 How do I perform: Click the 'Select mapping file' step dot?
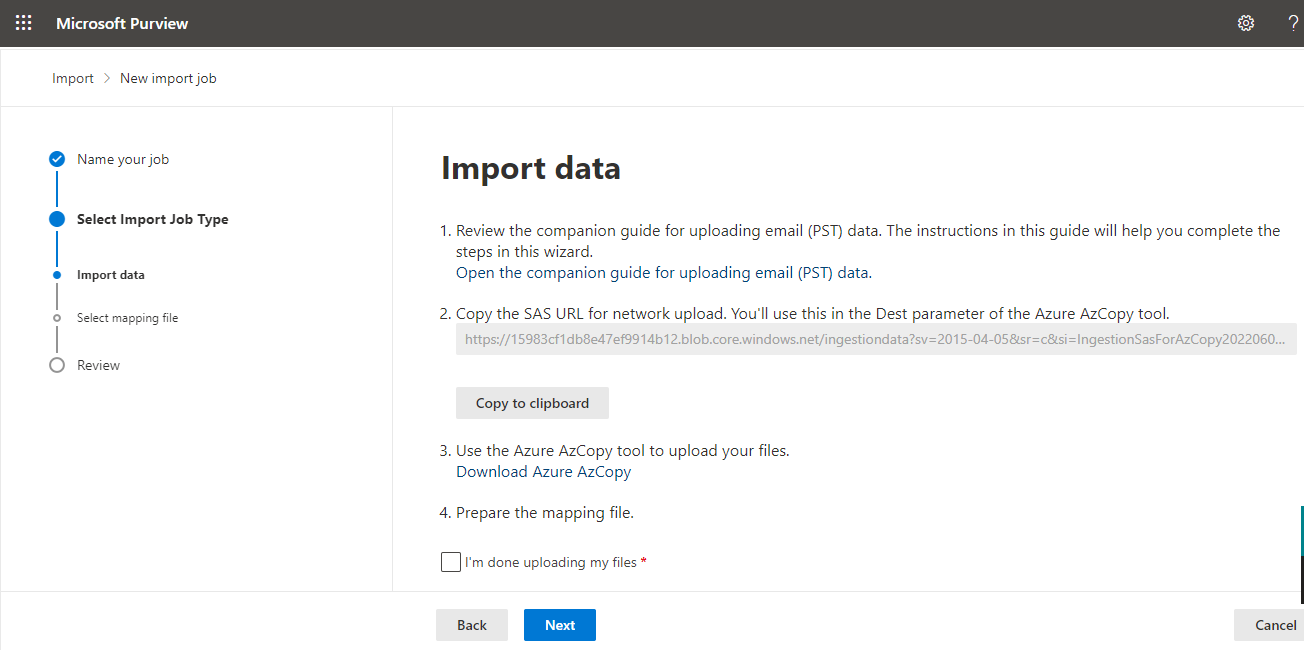pyautogui.click(x=57, y=318)
